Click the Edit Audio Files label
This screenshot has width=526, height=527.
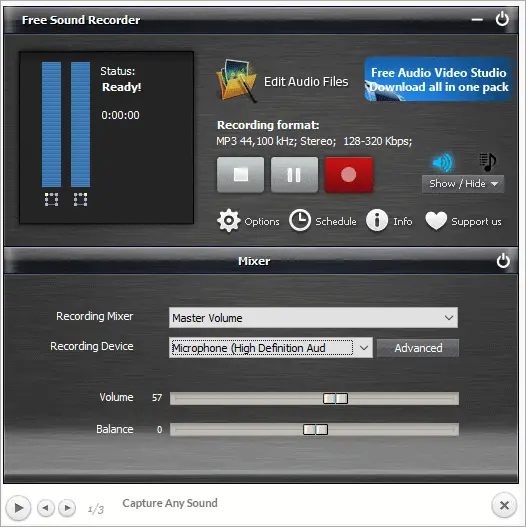pos(306,82)
